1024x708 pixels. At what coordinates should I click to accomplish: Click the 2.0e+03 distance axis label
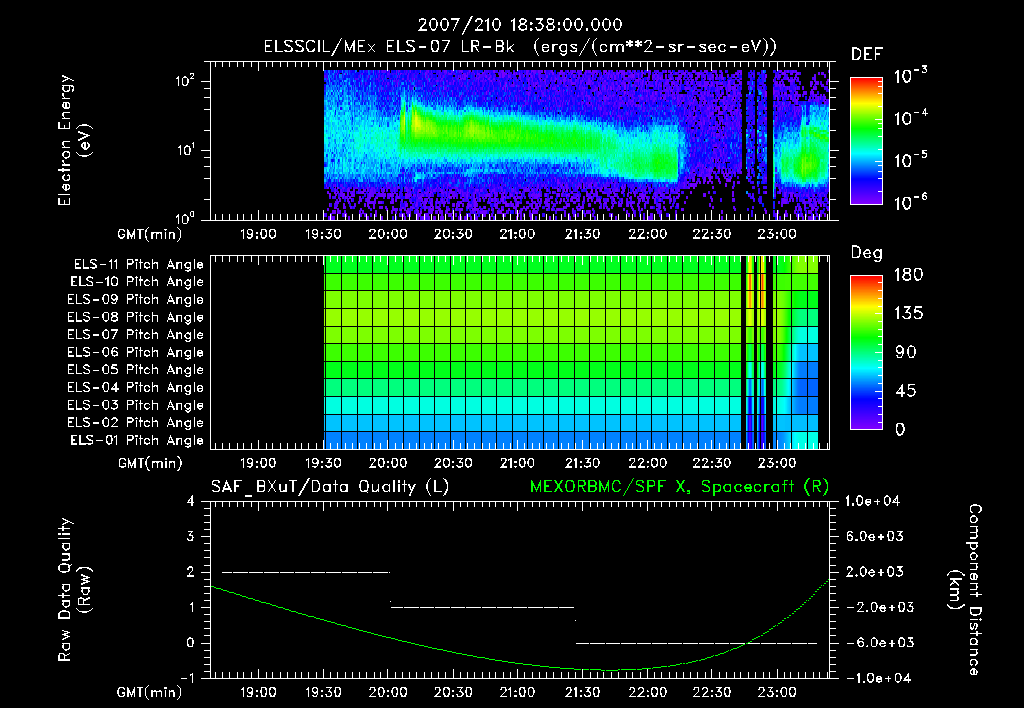875,572
